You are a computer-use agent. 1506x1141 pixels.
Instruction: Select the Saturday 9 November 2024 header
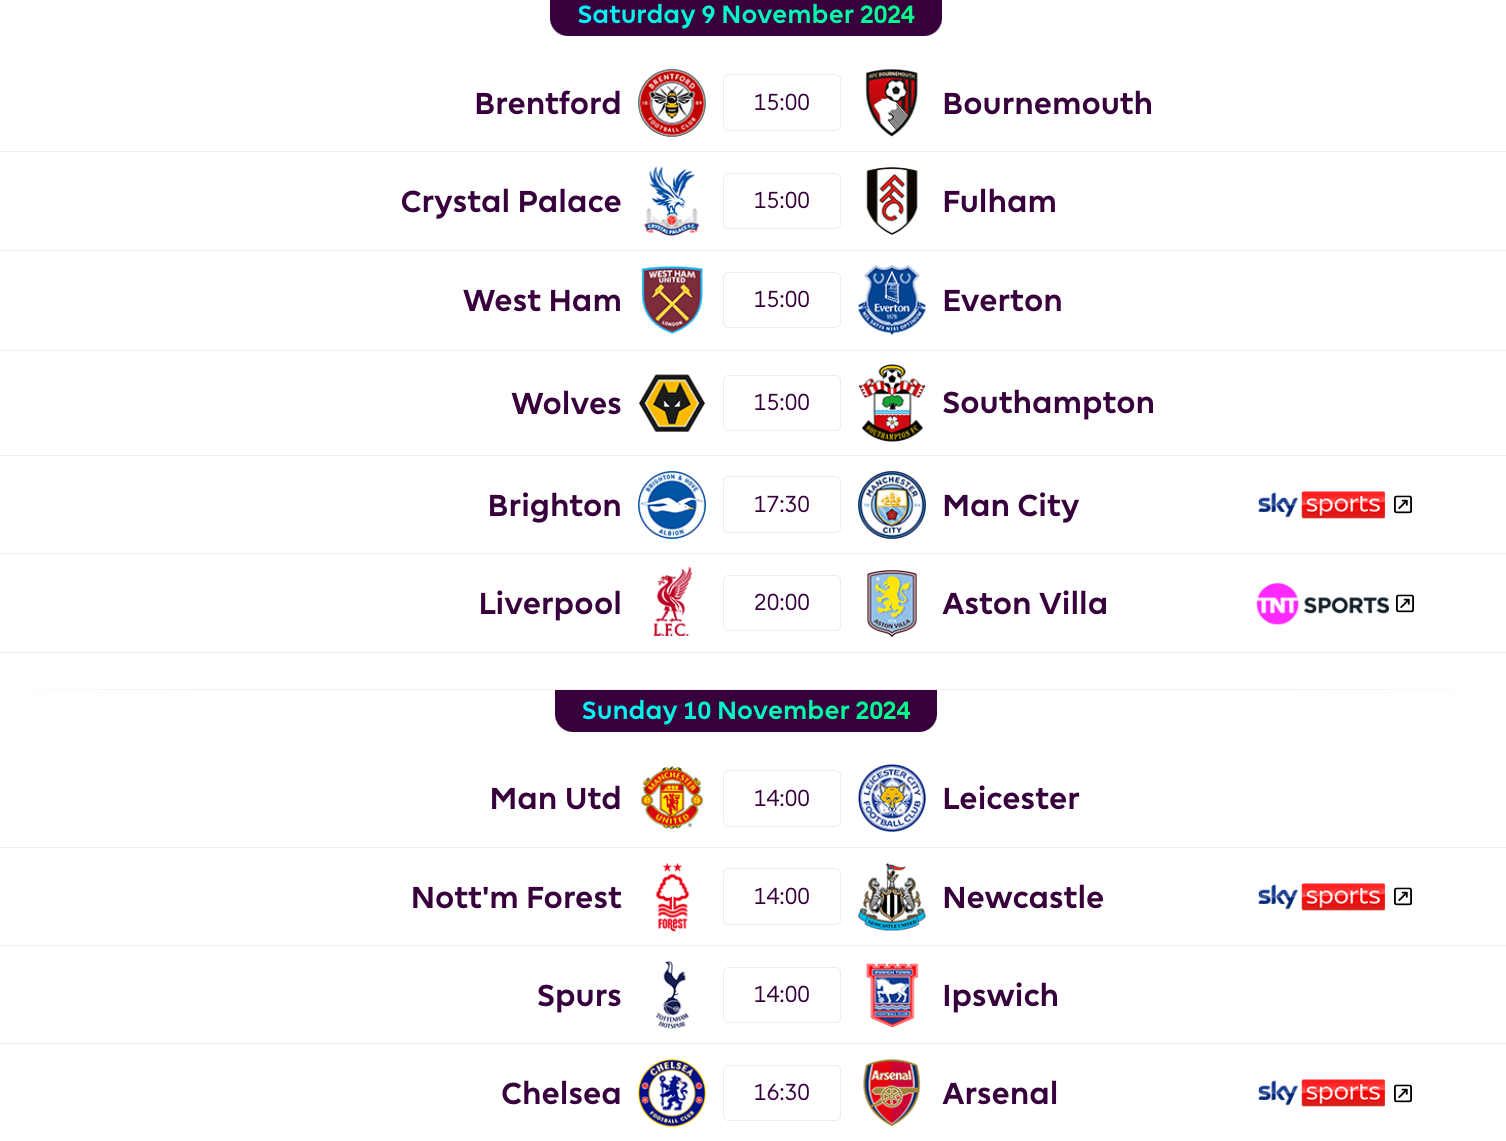(x=746, y=16)
